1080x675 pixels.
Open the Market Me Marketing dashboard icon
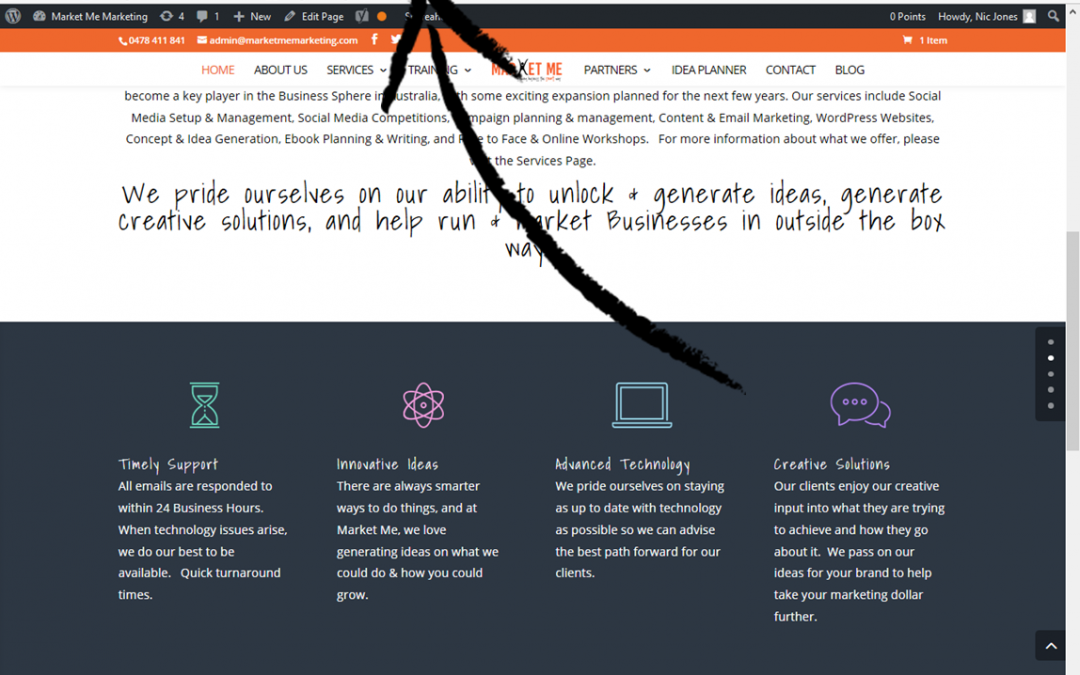point(39,16)
